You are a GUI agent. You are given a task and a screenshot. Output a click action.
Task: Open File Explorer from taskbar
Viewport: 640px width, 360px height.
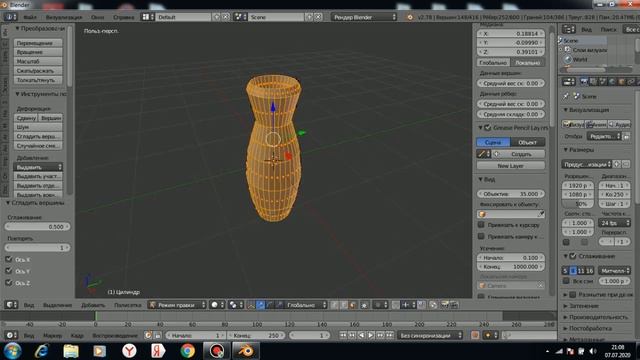point(71,351)
